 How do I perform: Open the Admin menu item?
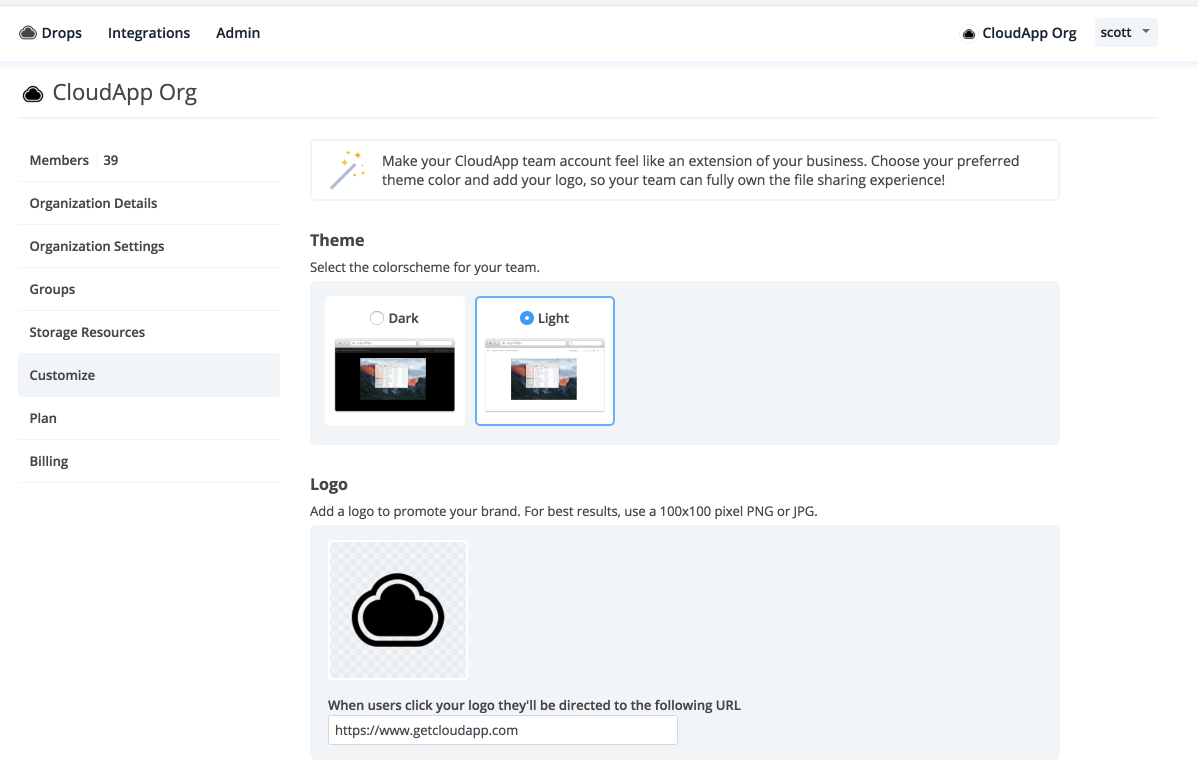pyautogui.click(x=238, y=33)
